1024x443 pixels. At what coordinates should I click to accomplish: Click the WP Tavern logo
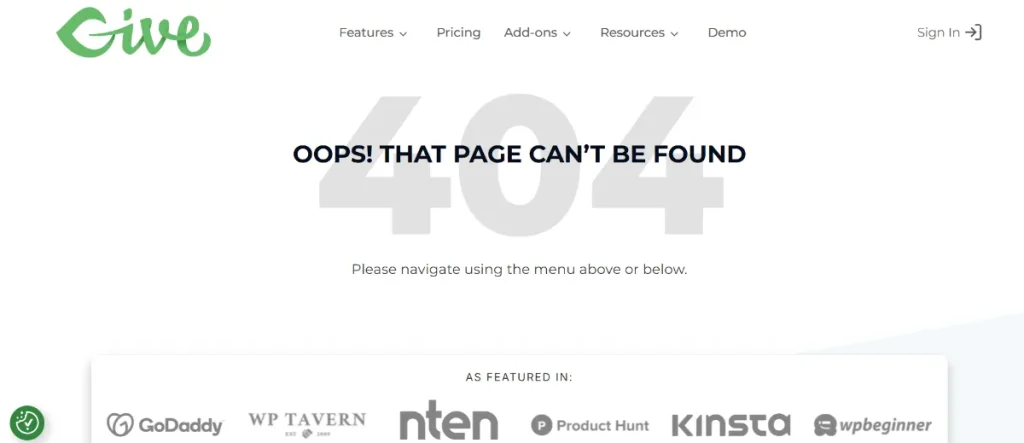pyautogui.click(x=307, y=424)
